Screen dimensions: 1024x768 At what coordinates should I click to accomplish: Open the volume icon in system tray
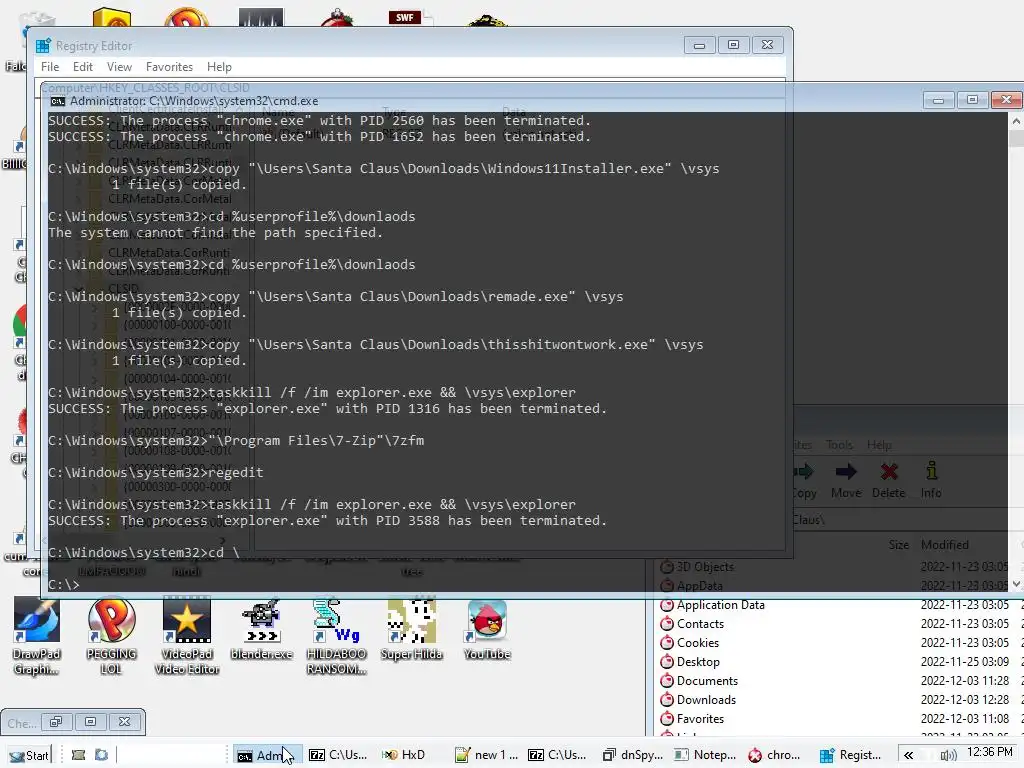(948, 755)
